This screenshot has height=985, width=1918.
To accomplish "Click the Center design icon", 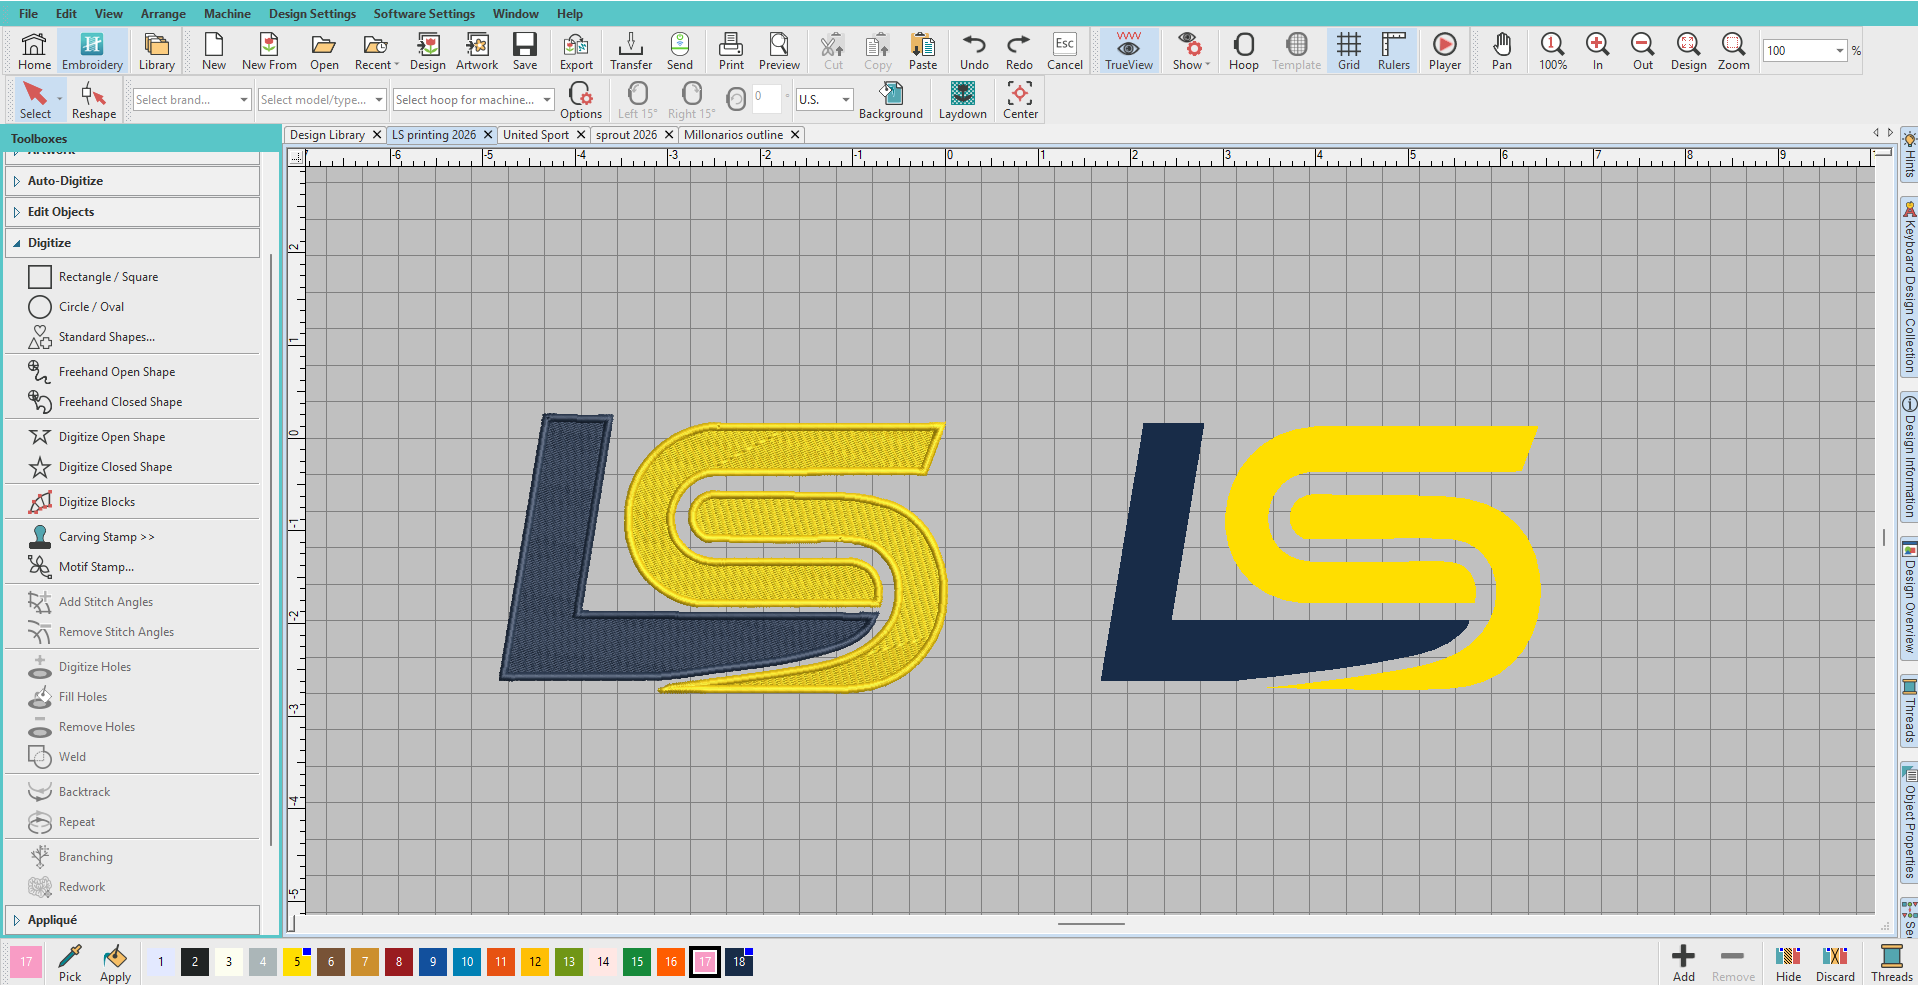I will (1020, 101).
